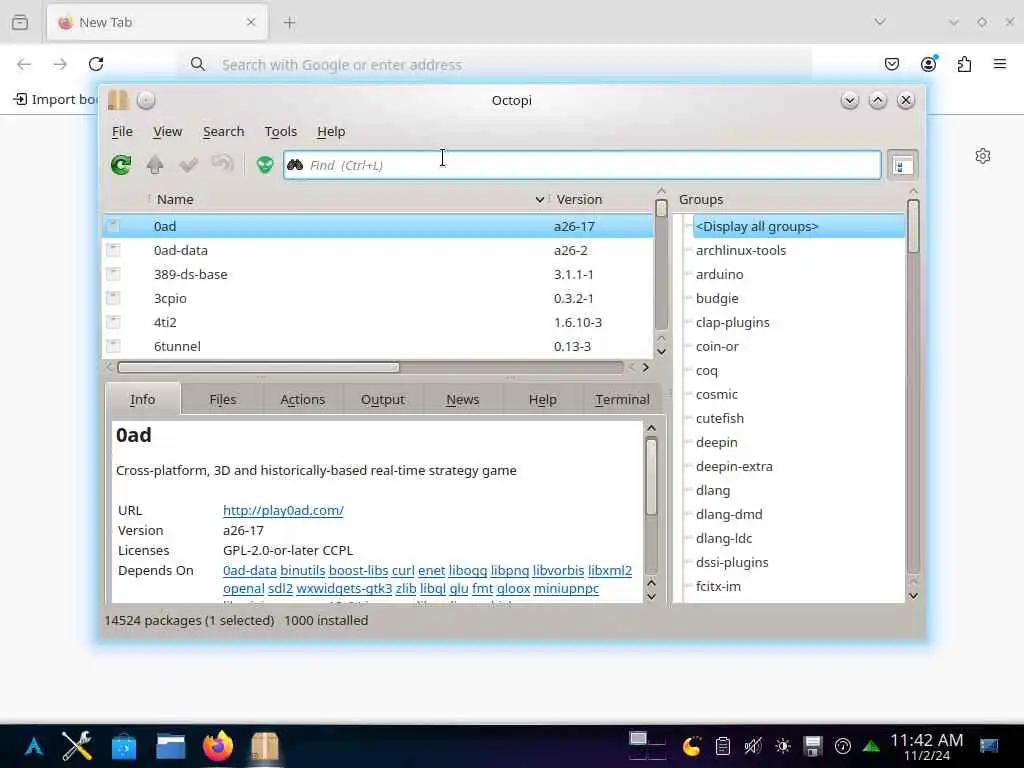1024x768 pixels.
Task: Click the undo cancel toolbar icon
Action: click(222, 163)
